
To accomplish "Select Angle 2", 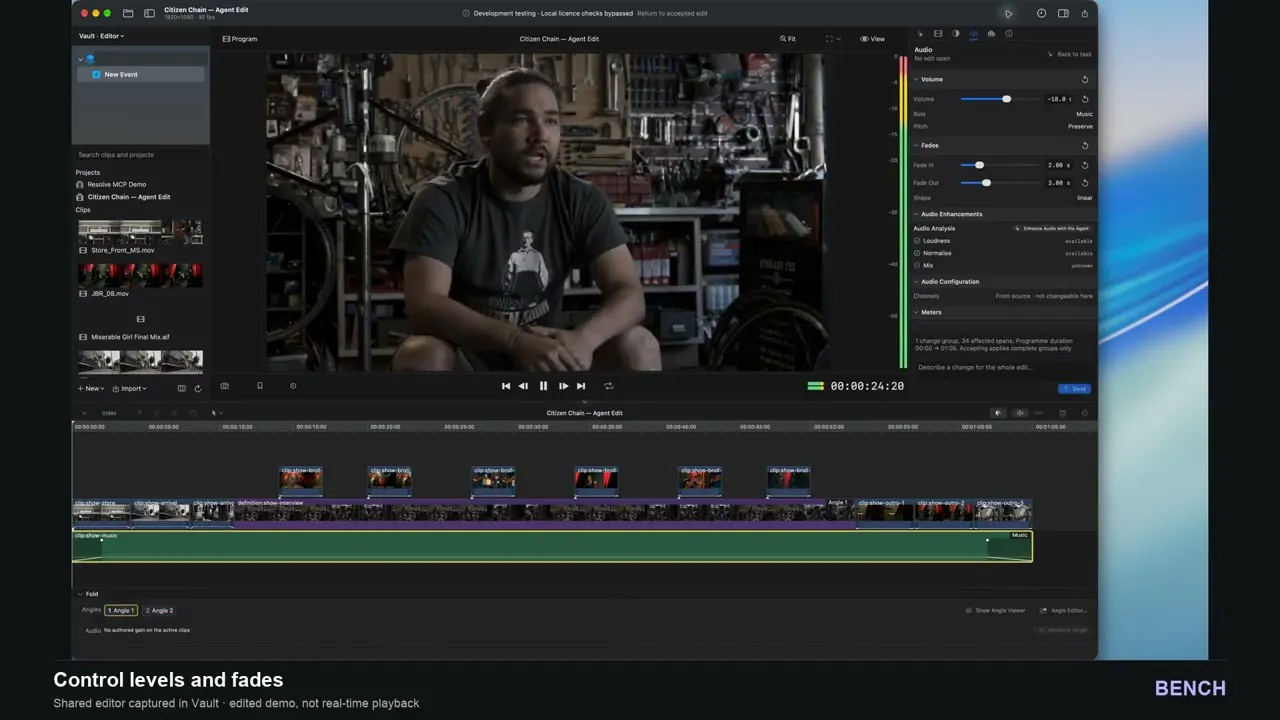I will pyautogui.click(x=159, y=610).
